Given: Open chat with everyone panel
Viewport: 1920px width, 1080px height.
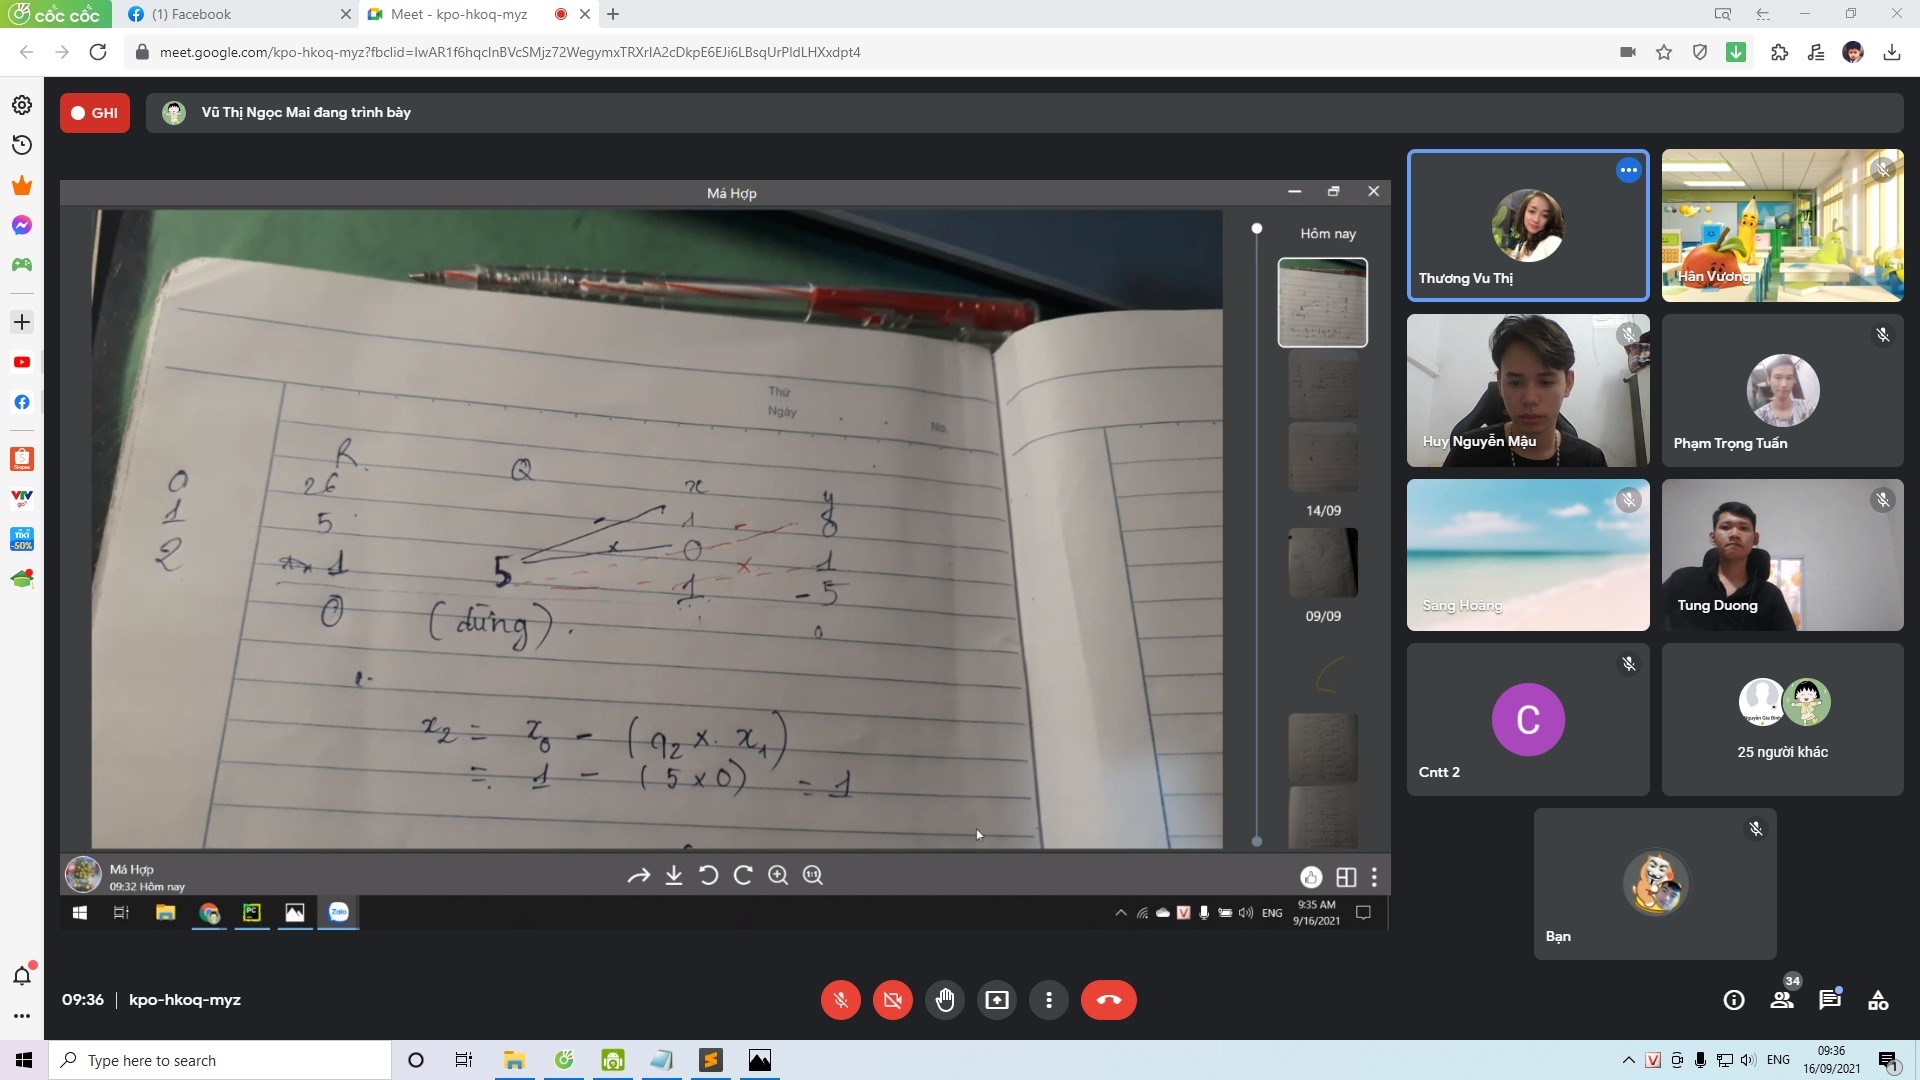Looking at the screenshot, I should (1830, 1000).
